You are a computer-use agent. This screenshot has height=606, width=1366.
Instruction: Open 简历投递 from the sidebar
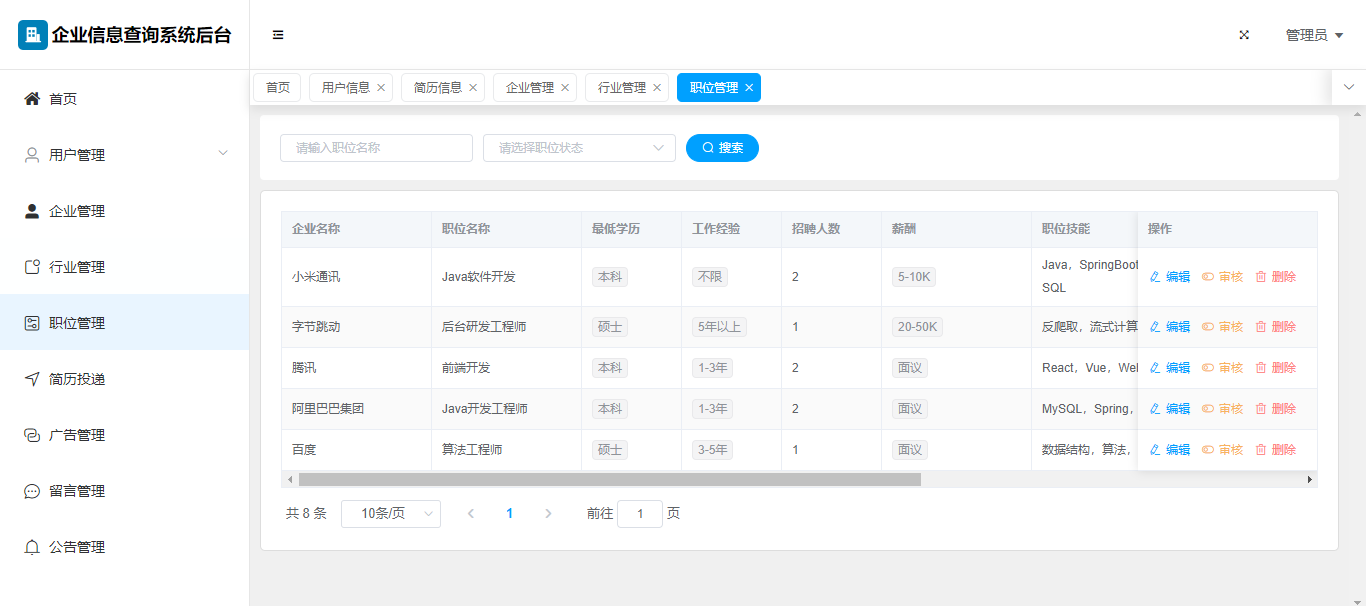point(77,379)
